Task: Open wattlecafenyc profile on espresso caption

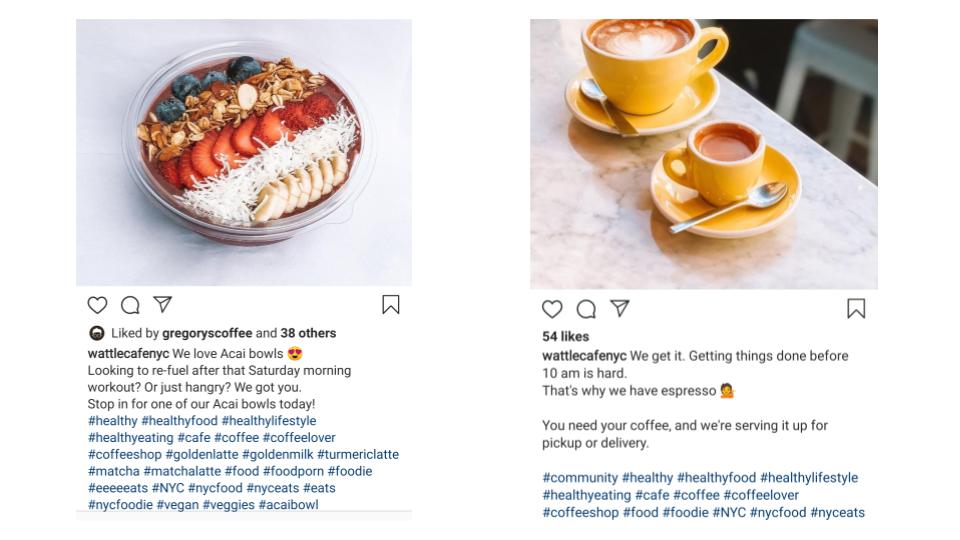Action: click(x=582, y=356)
